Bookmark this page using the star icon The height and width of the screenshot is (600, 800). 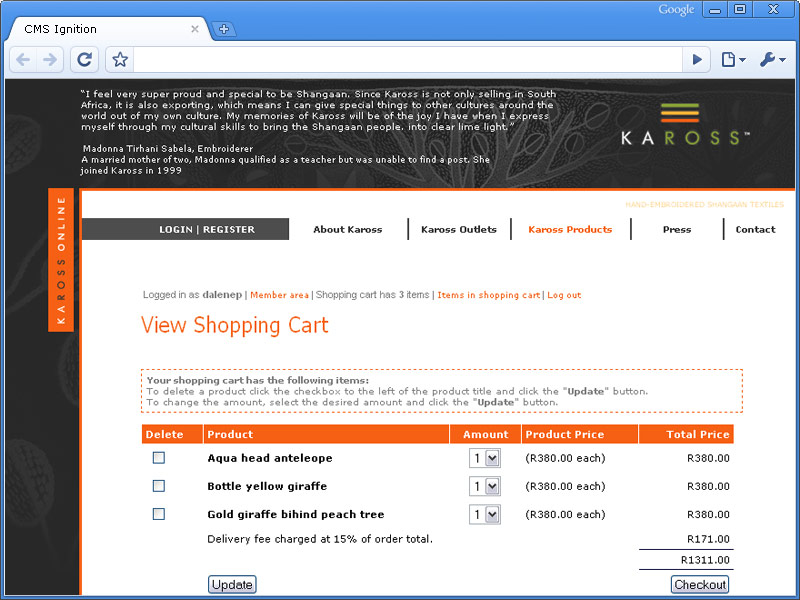[120, 60]
